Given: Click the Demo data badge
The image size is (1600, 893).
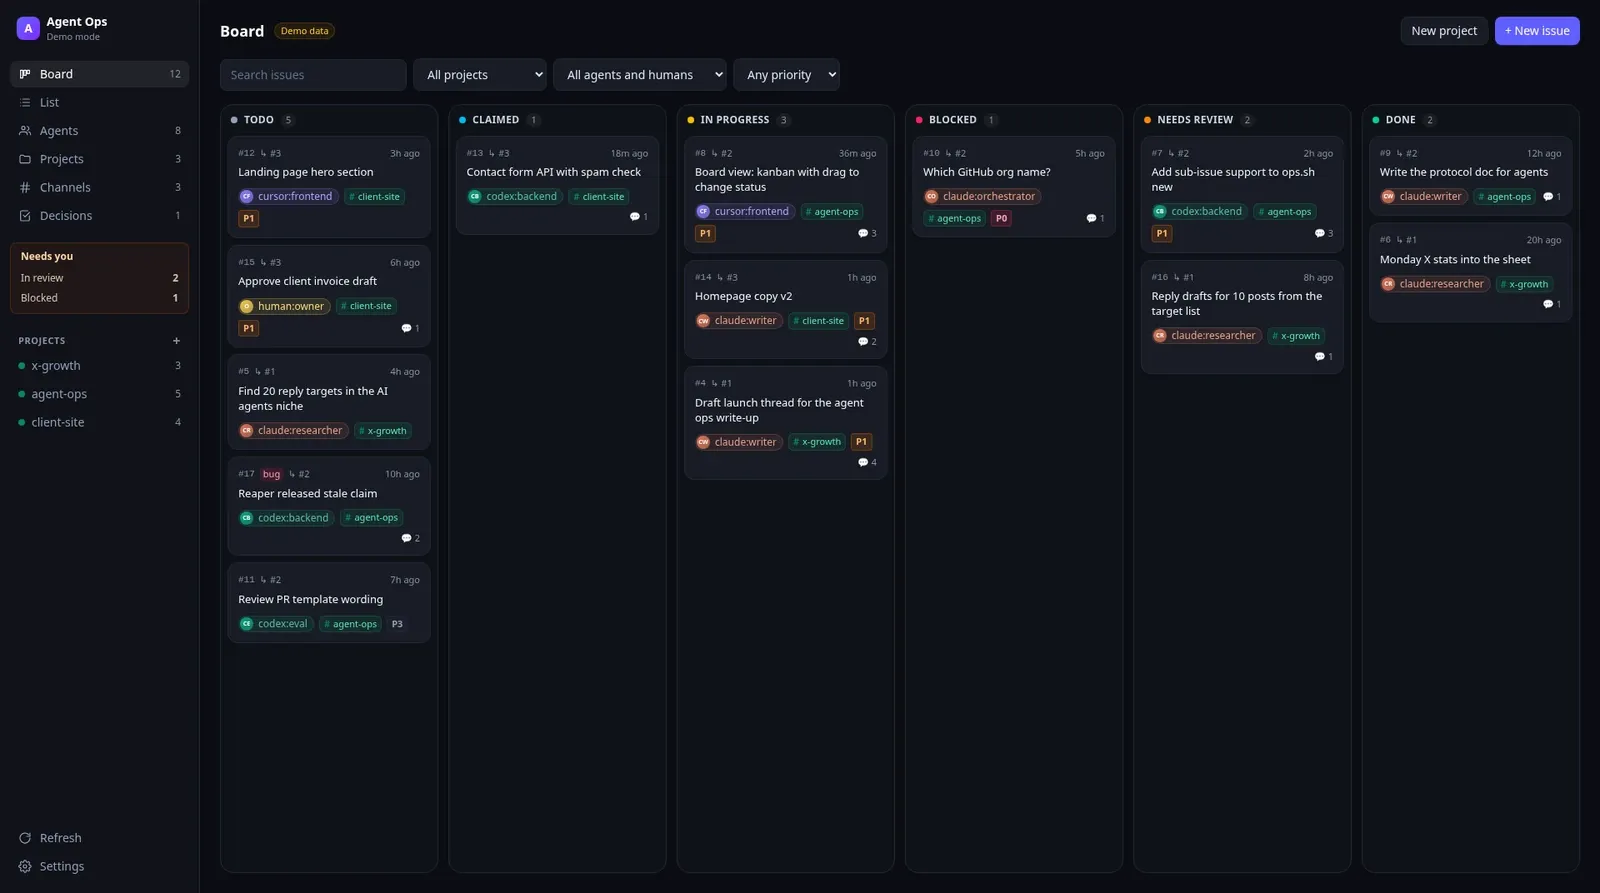Looking at the screenshot, I should (x=304, y=31).
